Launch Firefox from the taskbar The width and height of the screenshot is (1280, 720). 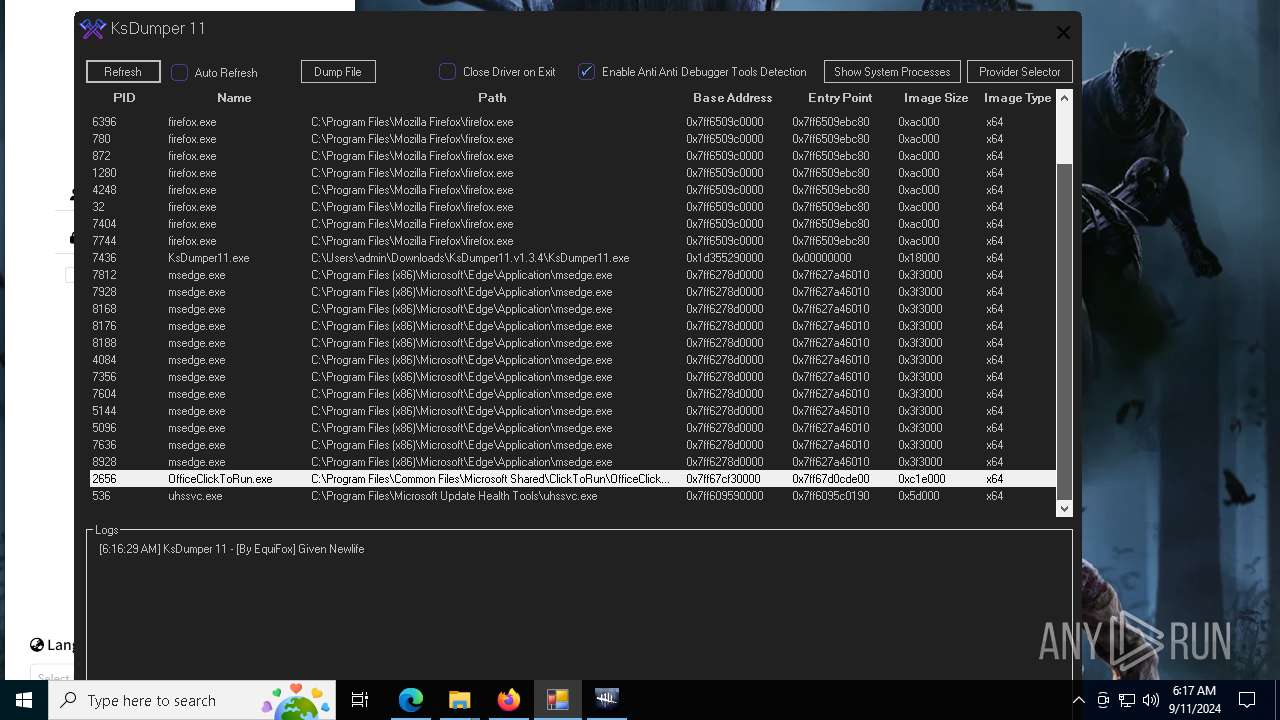(508, 700)
